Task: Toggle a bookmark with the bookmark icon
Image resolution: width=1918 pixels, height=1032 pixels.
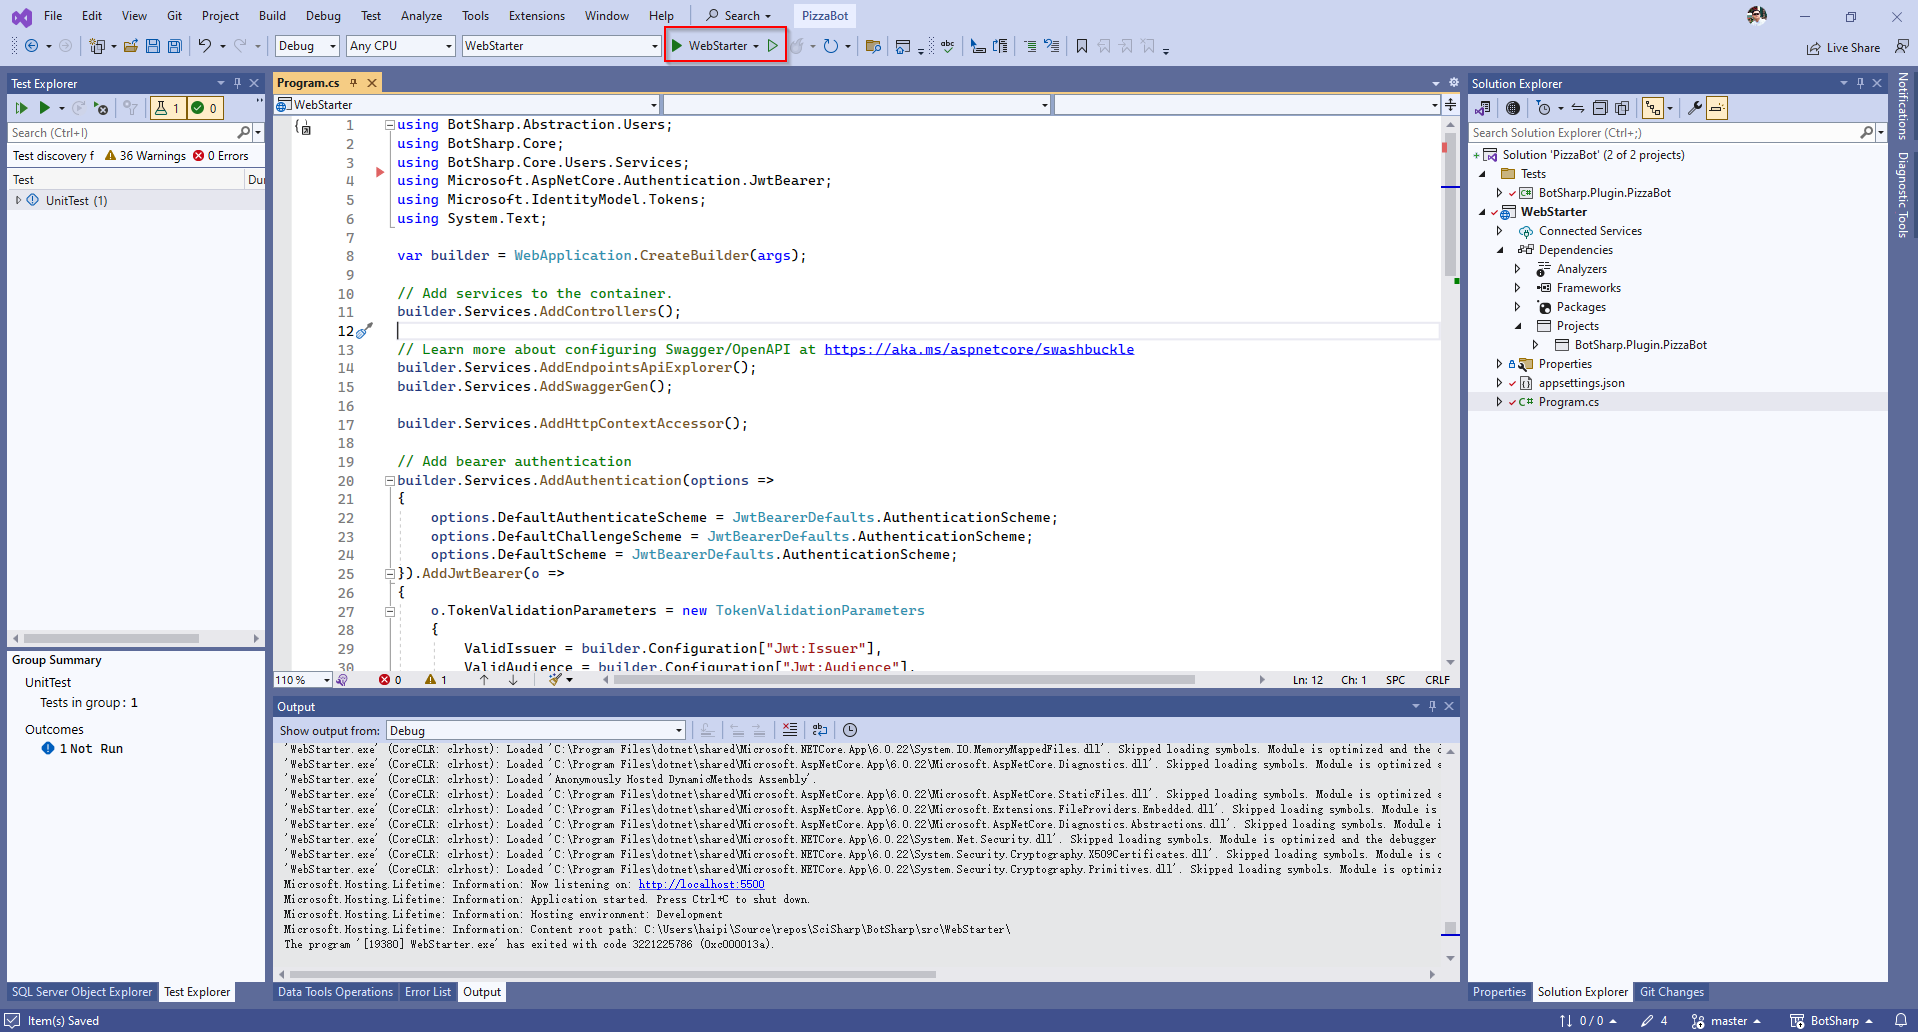Action: pos(1082,46)
